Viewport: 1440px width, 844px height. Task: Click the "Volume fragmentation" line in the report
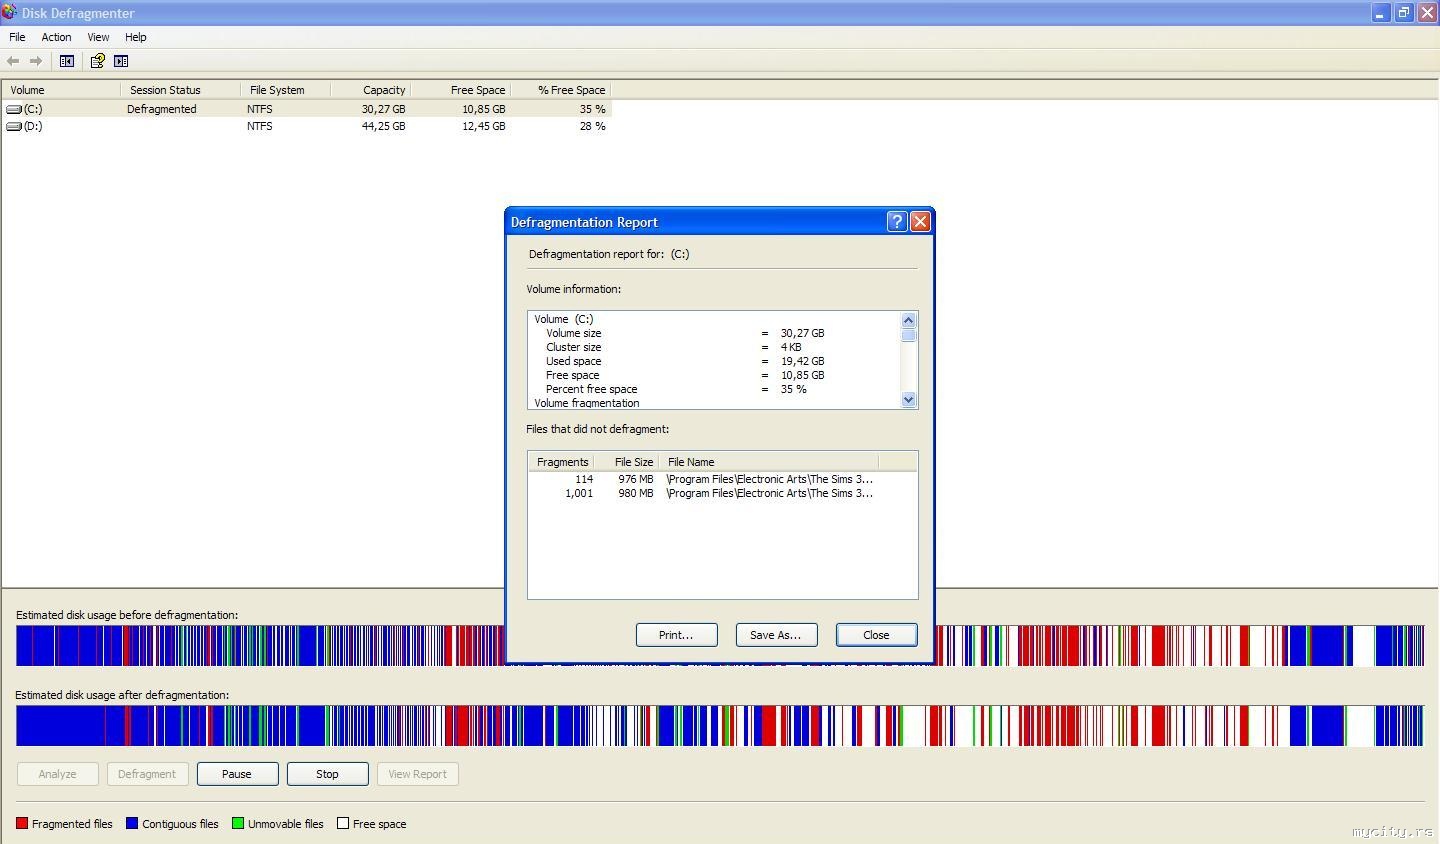tap(587, 403)
